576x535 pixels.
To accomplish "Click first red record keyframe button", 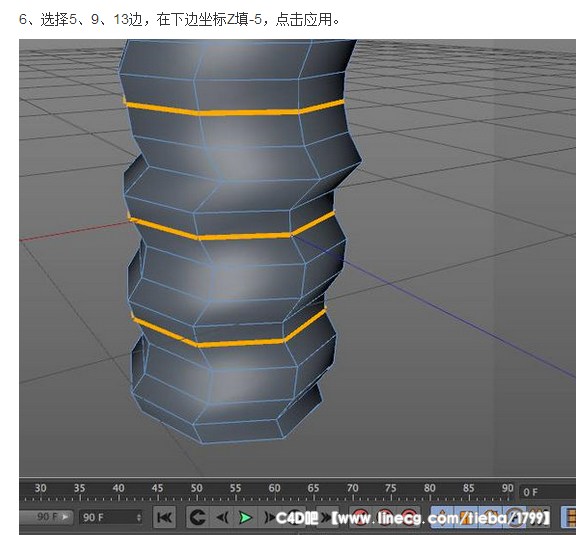I will 360,517.
